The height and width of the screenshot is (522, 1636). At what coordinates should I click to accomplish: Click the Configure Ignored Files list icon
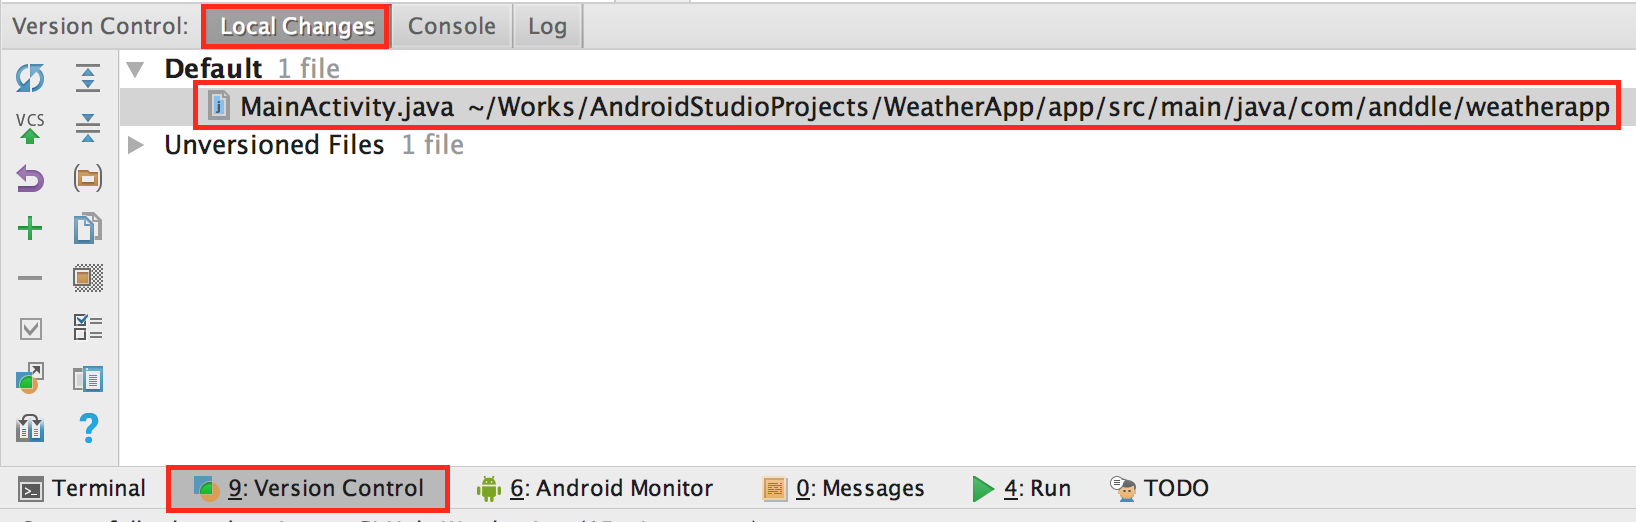88,328
